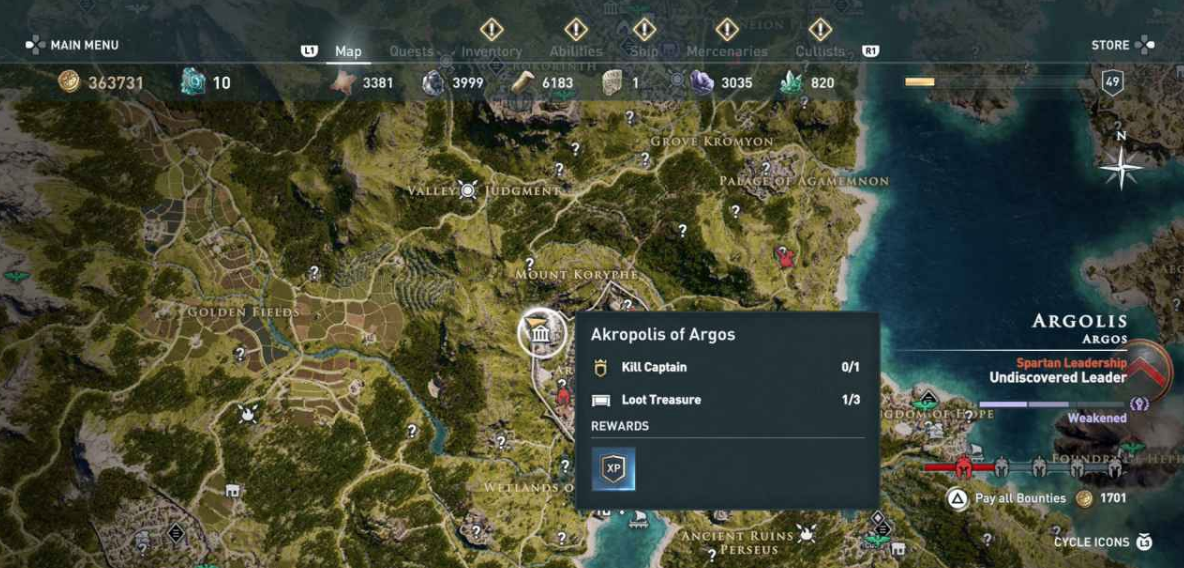
Task: Open the Cultists tab
Action: tap(820, 51)
